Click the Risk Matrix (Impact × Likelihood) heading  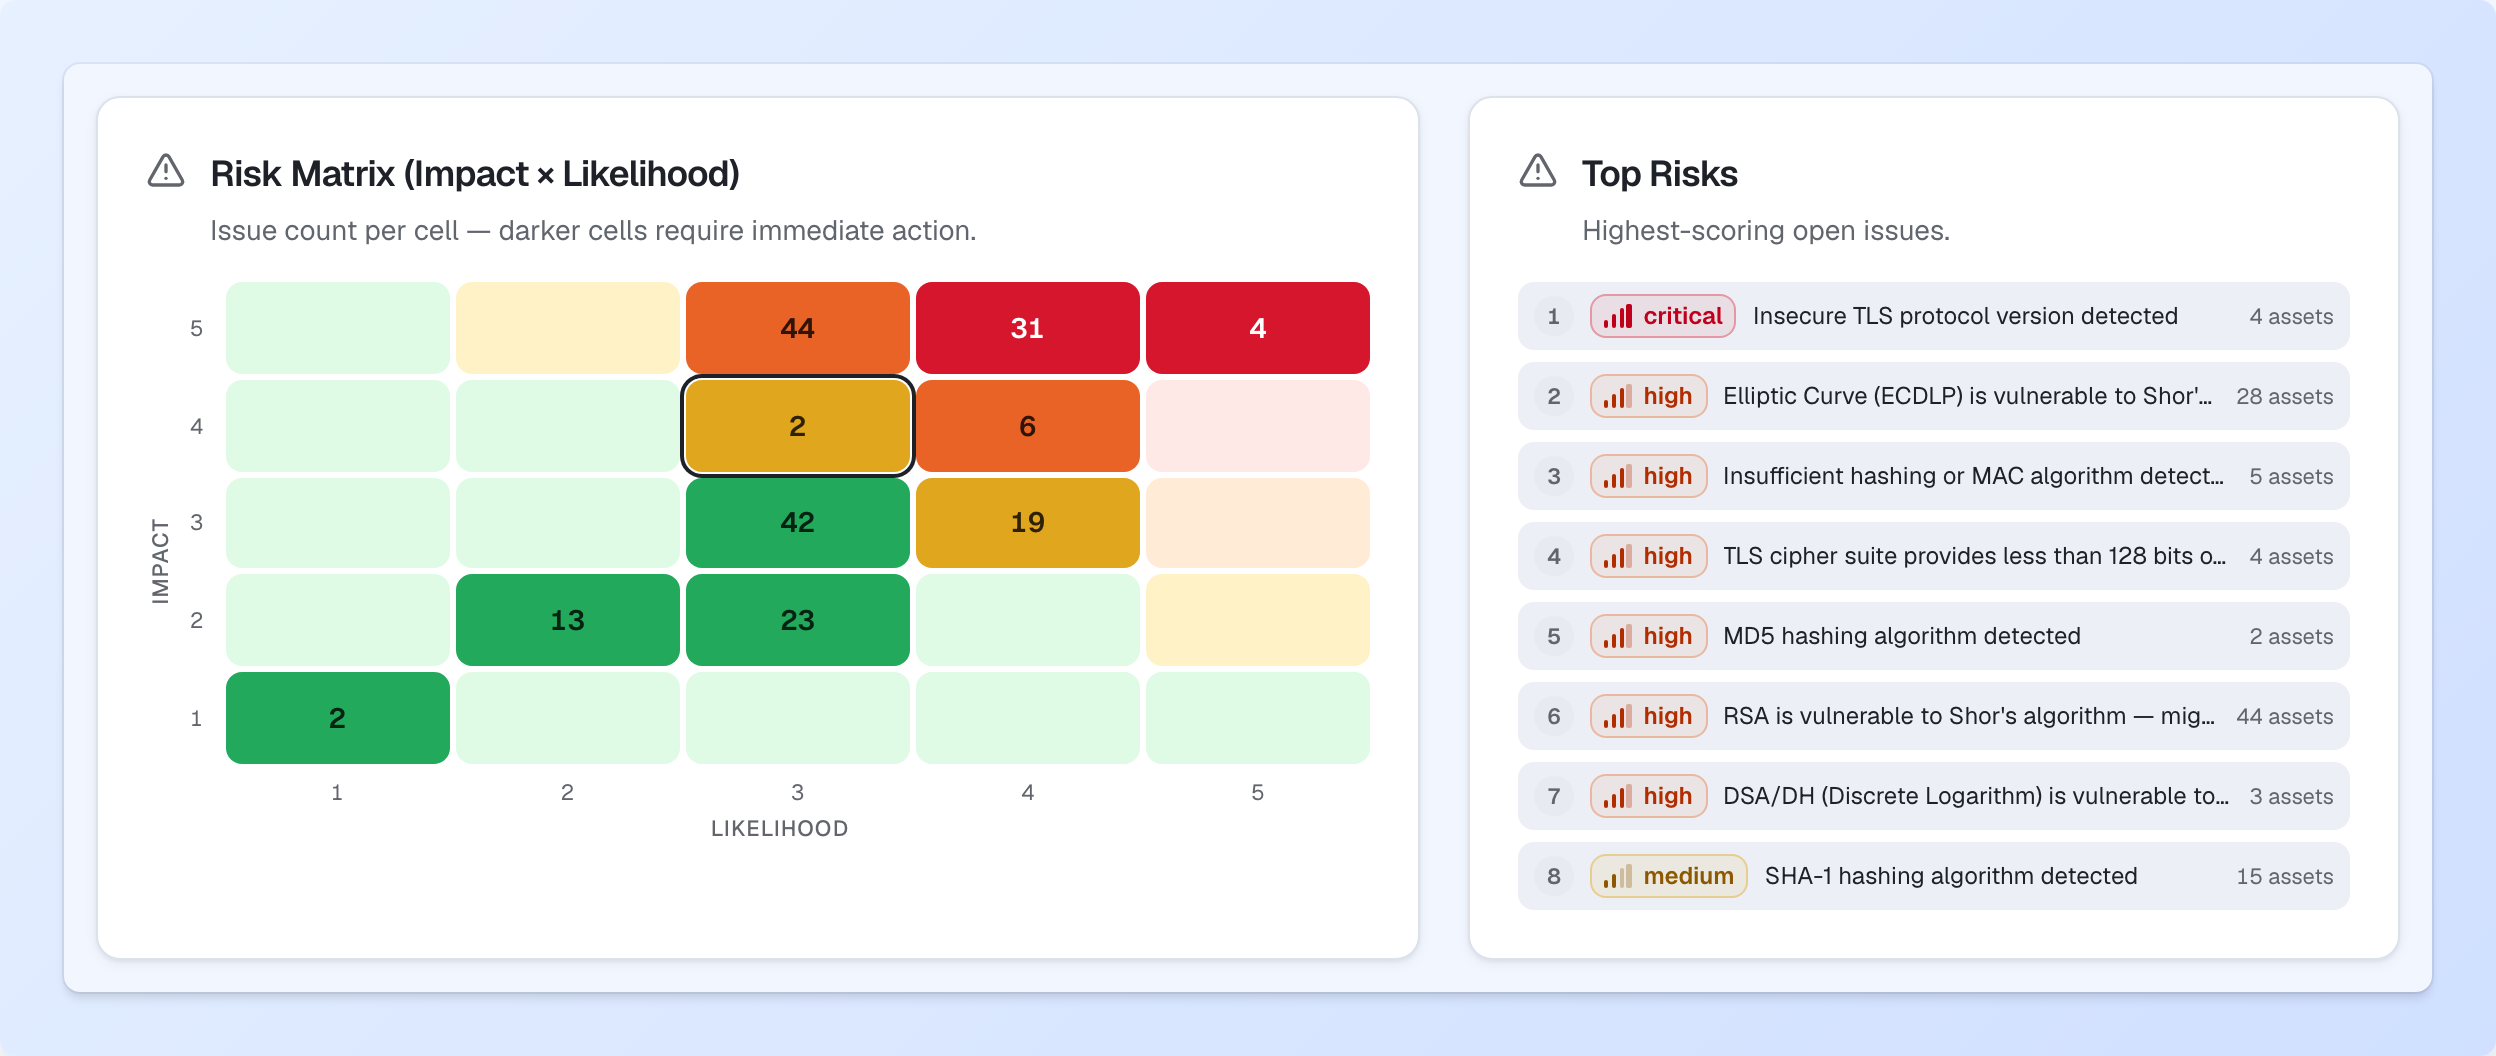tap(475, 173)
